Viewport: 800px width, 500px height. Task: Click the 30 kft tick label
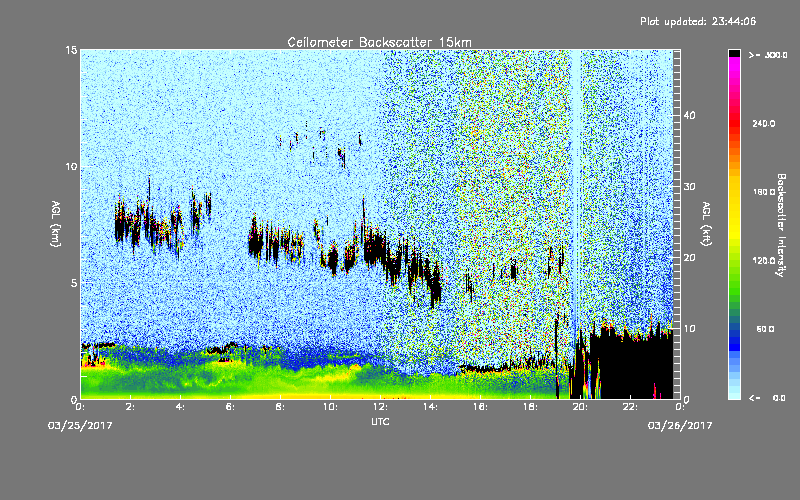click(x=689, y=187)
